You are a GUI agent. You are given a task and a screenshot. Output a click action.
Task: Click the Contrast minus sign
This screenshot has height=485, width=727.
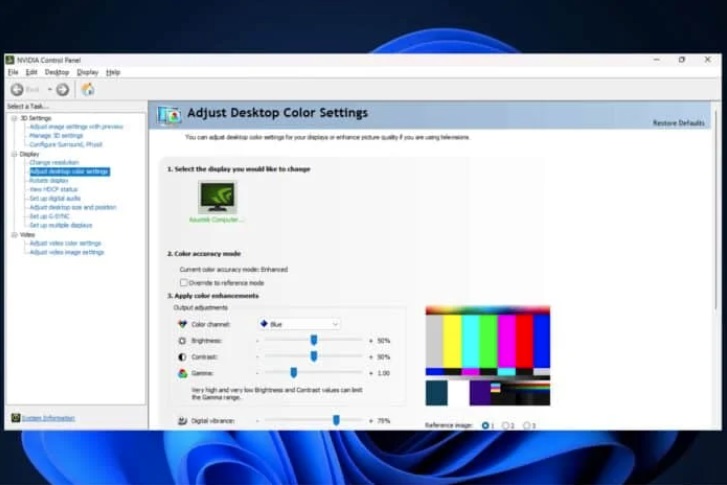[257, 357]
